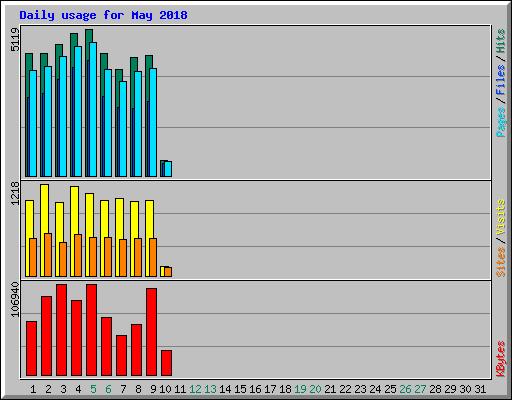Click day 12 on the x-axis

[x=195, y=389]
